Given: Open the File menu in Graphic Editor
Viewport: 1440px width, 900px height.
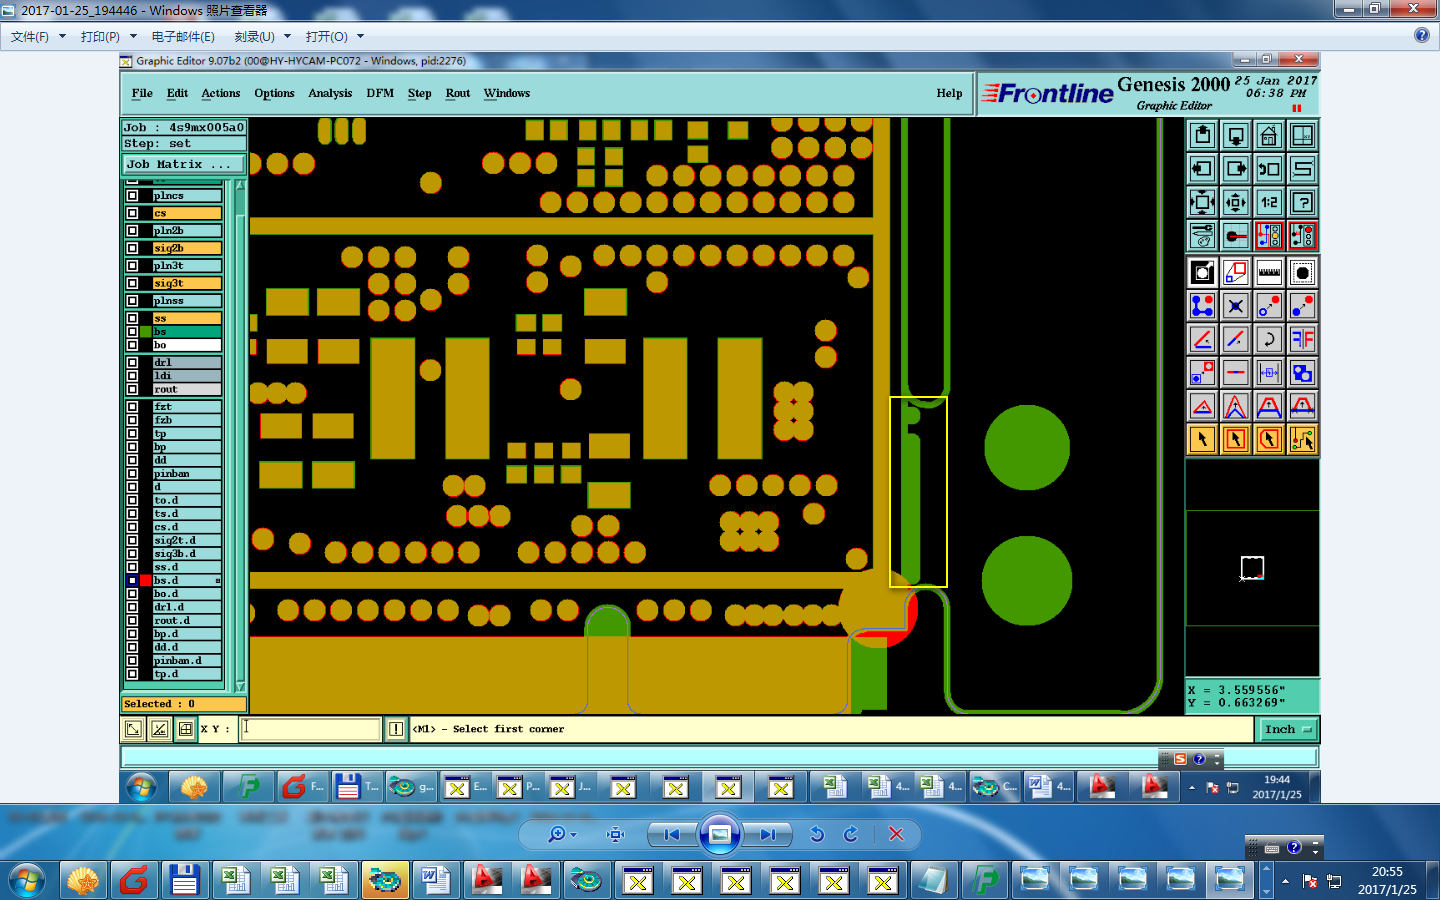Looking at the screenshot, I should (x=142, y=93).
